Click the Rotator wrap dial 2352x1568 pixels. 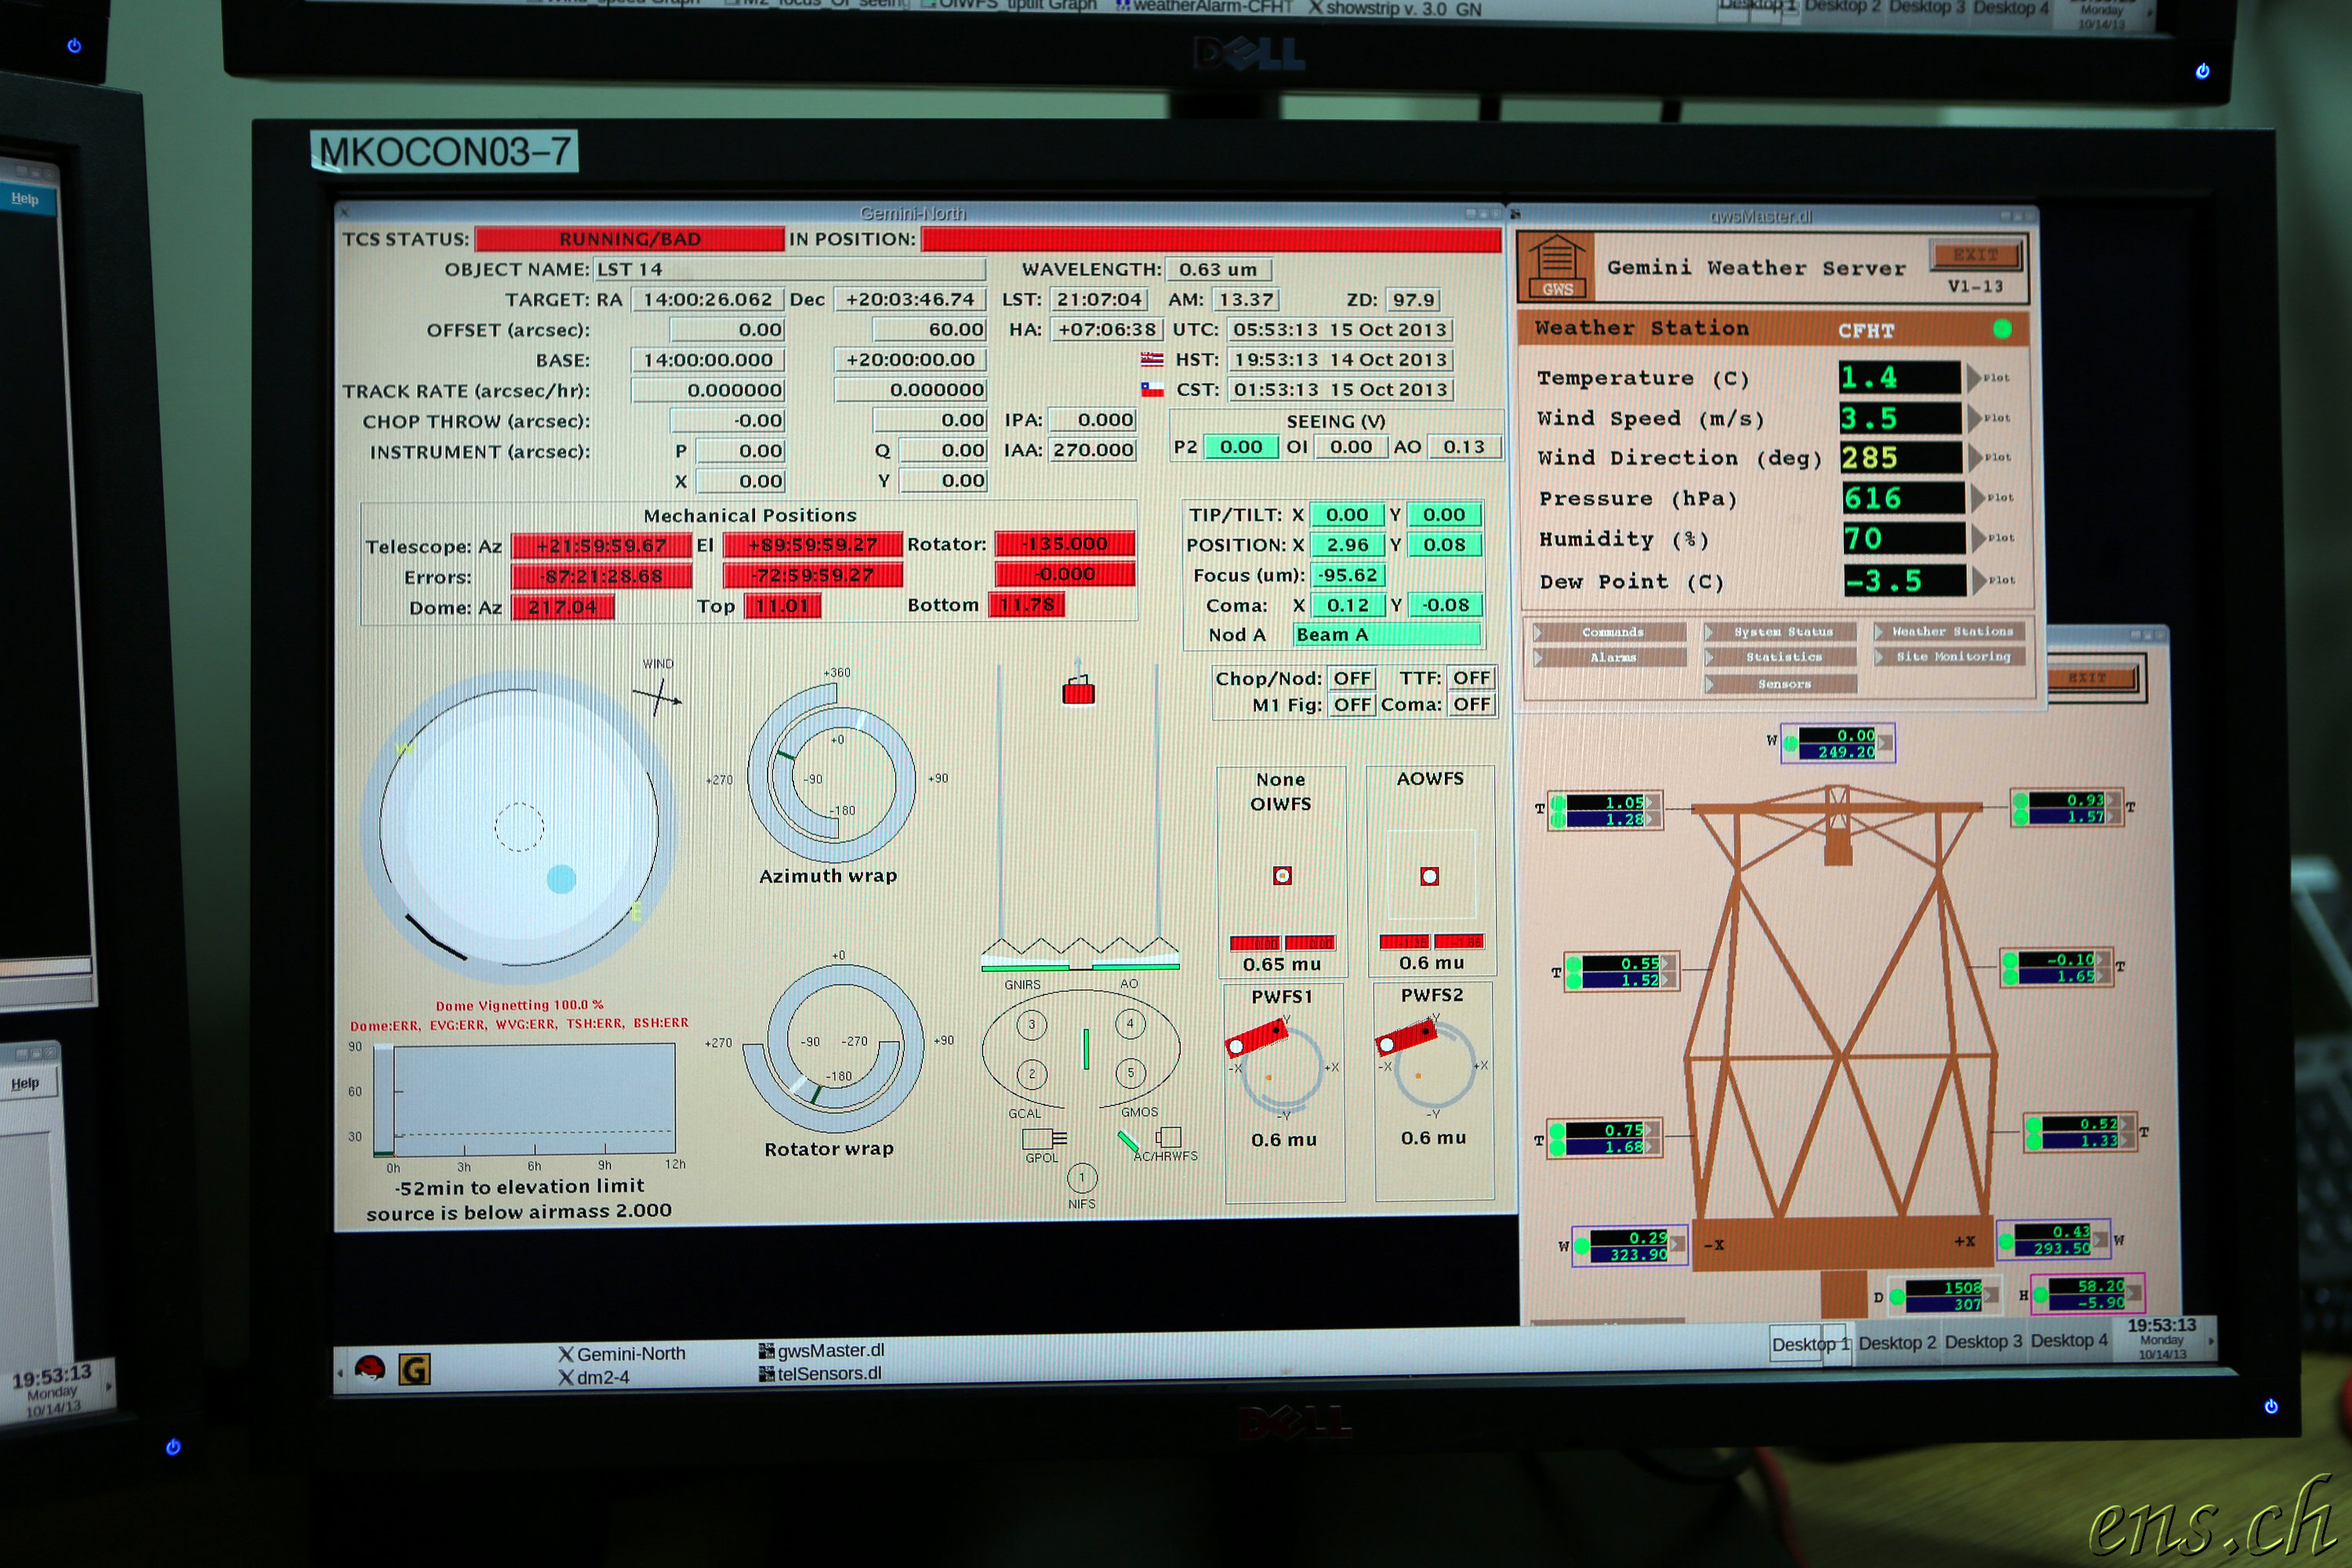(x=834, y=1048)
